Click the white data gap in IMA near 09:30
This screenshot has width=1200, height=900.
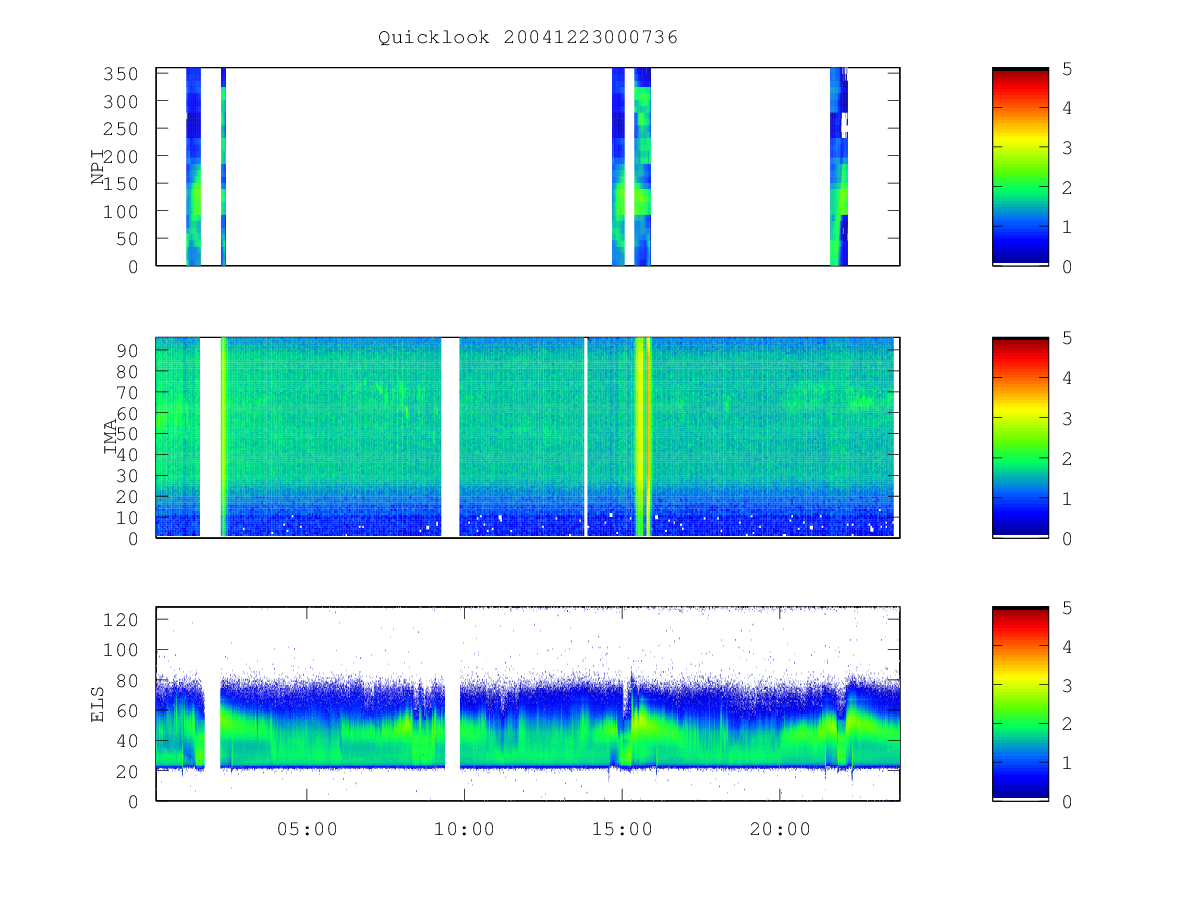[x=450, y=437]
